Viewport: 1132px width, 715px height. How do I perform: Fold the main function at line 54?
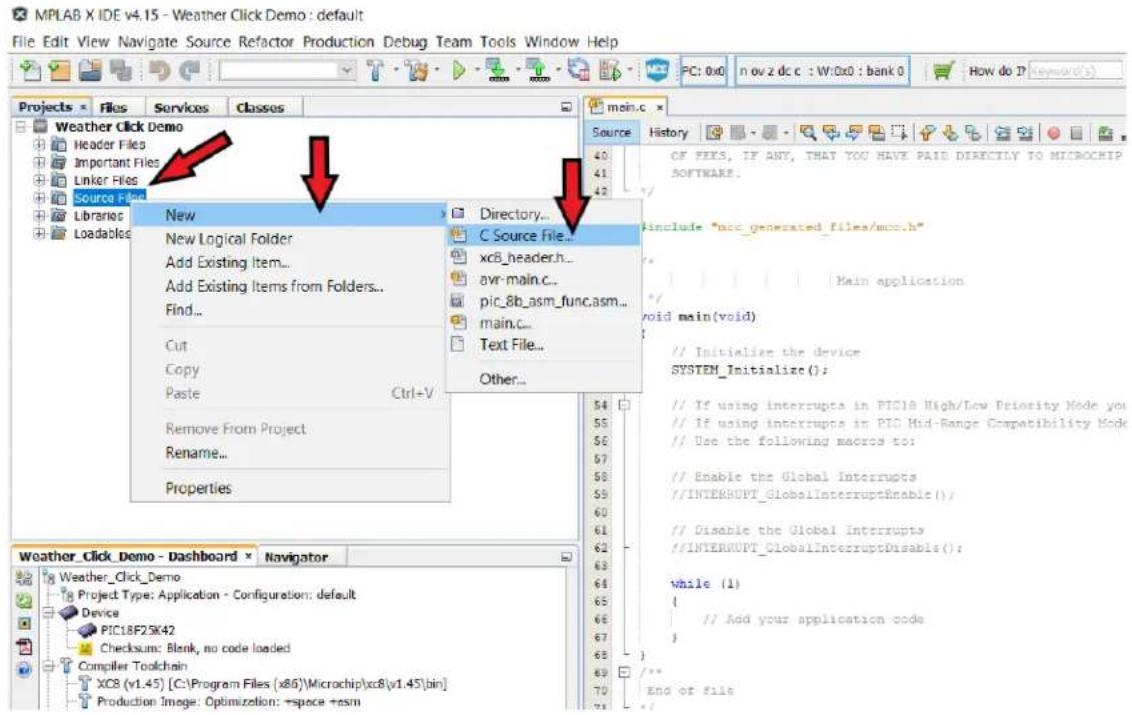click(x=624, y=405)
